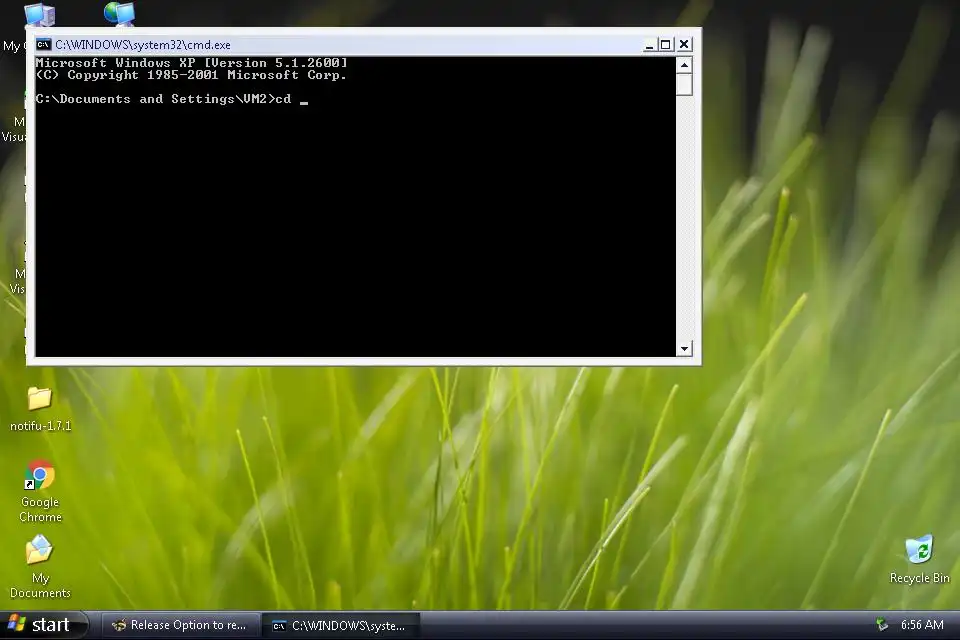Select the Recycle Bin icon

(919, 549)
